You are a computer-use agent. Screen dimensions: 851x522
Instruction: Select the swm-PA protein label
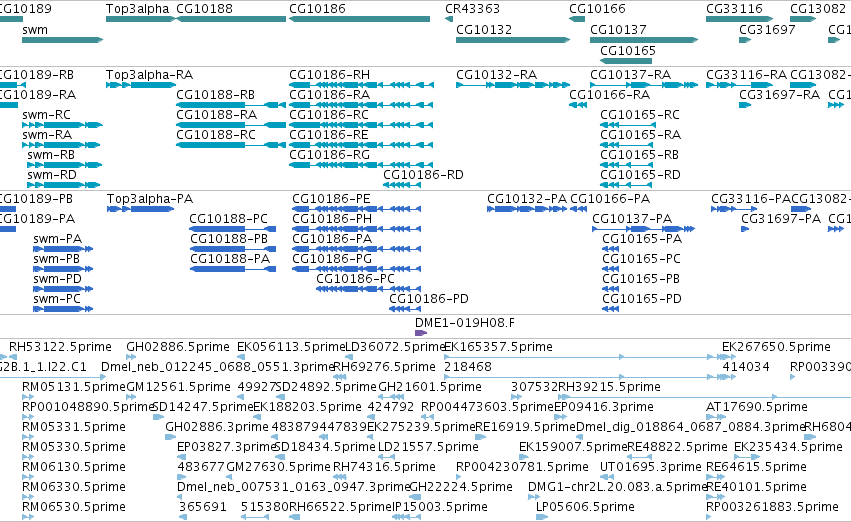coord(58,239)
